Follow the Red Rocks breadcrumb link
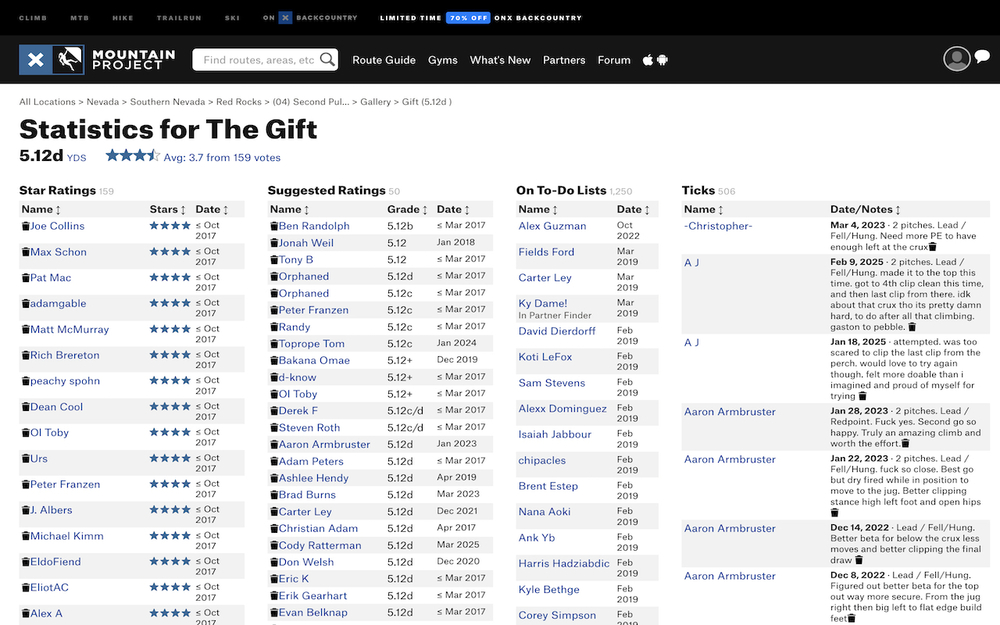The width and height of the screenshot is (1000, 625). pyautogui.click(x=238, y=102)
